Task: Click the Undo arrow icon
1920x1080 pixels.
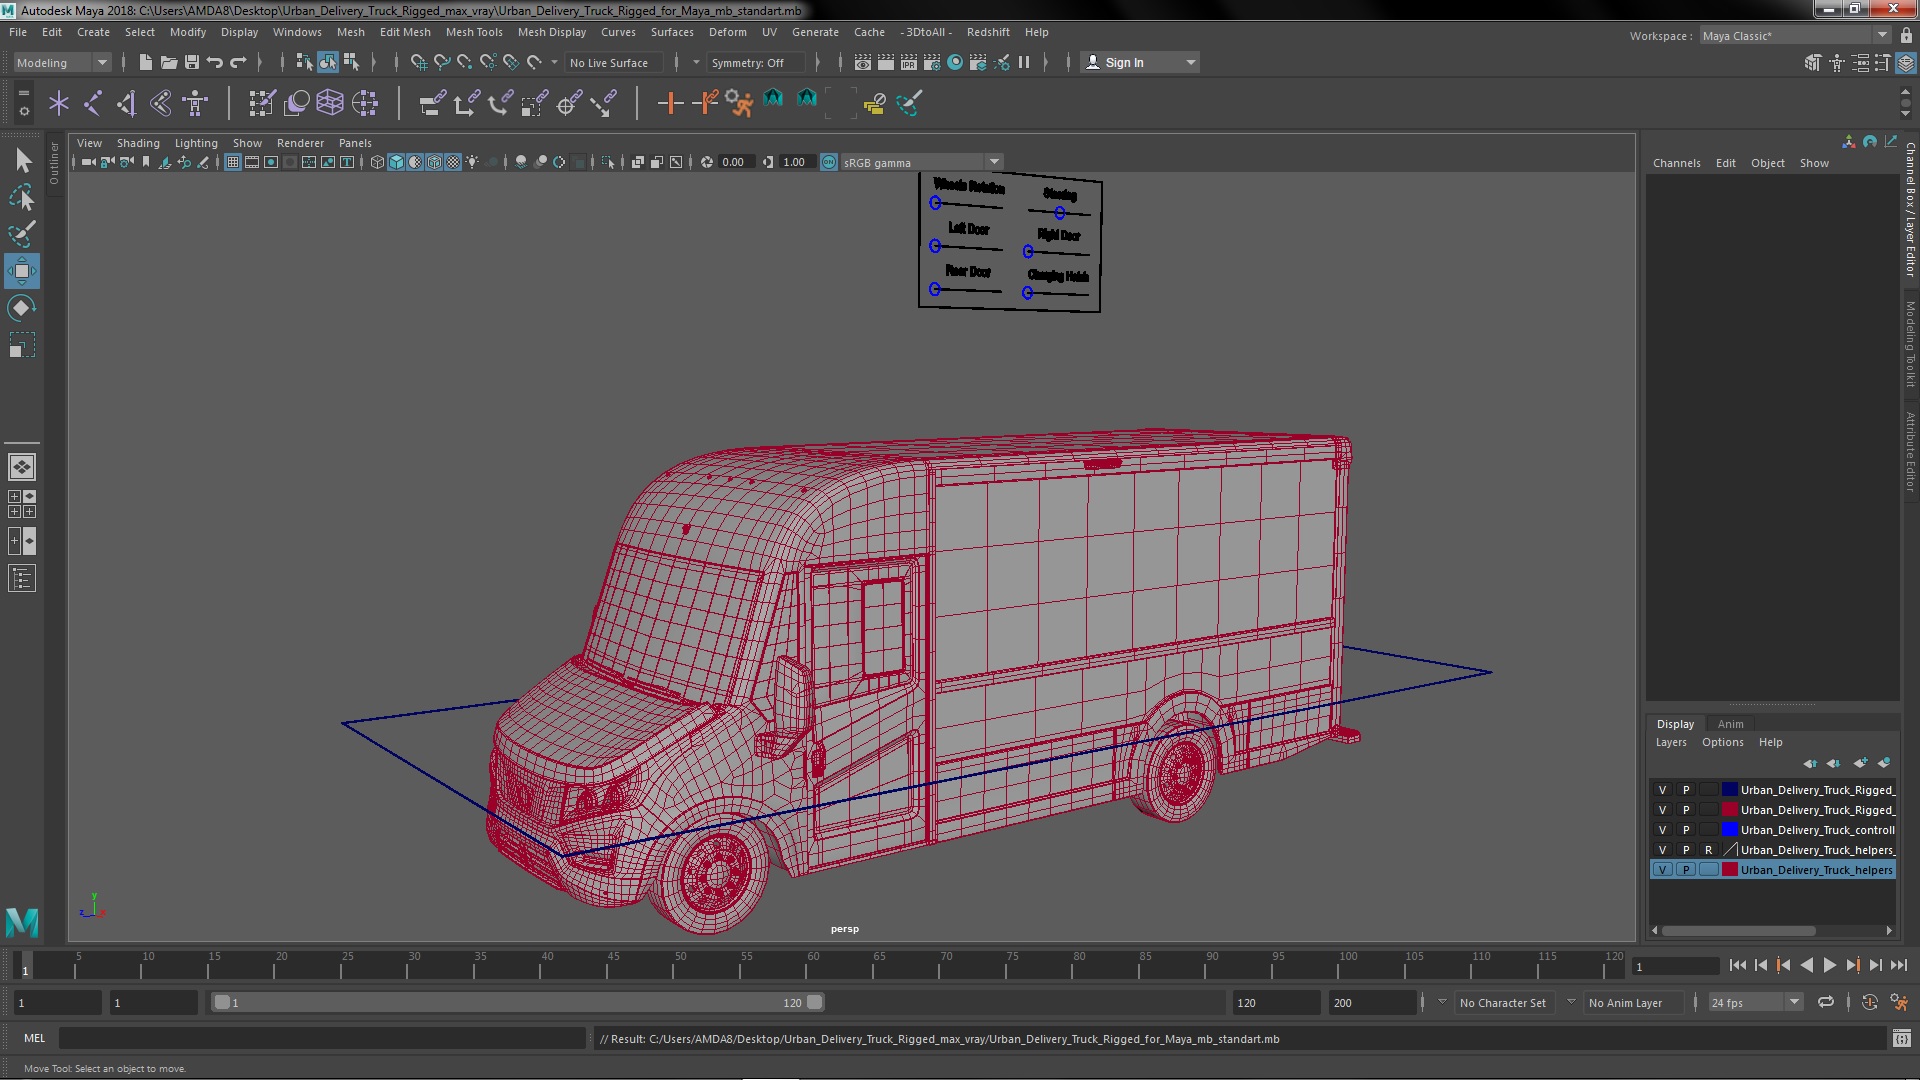Action: click(x=215, y=62)
